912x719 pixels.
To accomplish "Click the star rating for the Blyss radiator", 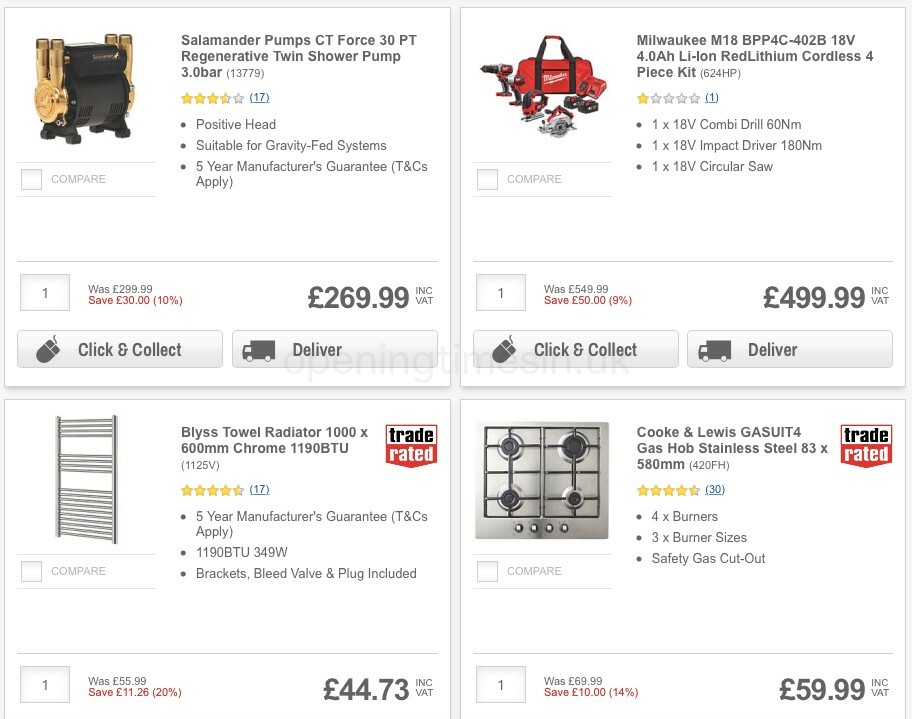I will tap(210, 490).
